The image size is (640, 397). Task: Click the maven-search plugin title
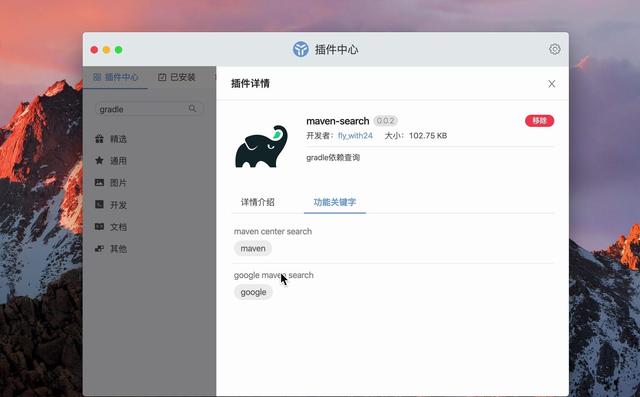click(x=338, y=121)
